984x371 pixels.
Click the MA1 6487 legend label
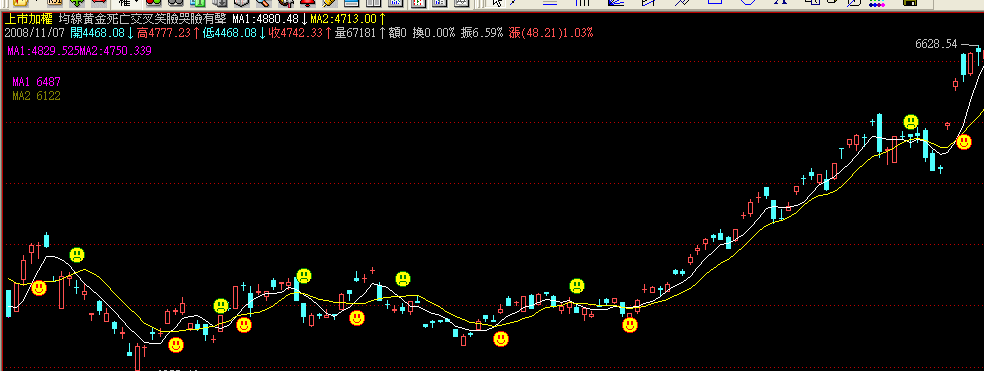click(x=36, y=82)
